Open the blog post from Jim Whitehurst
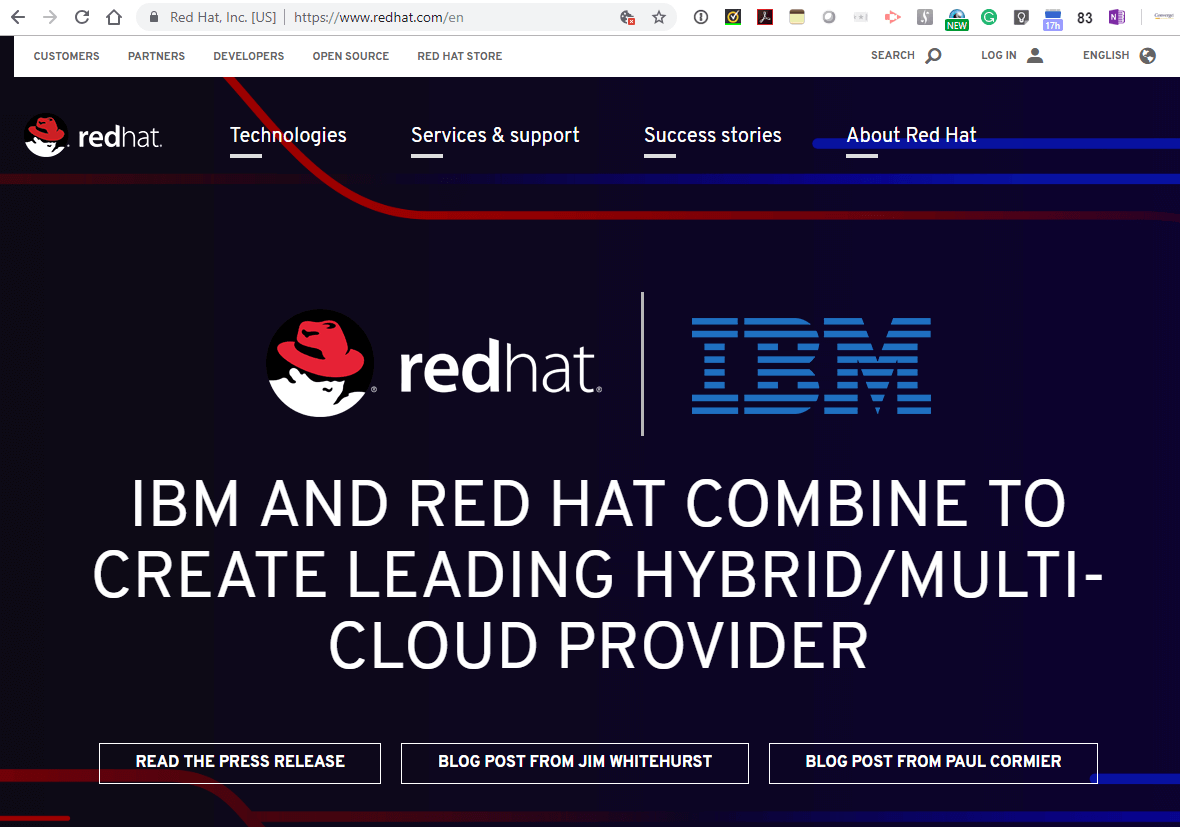This screenshot has width=1180, height=827. [x=574, y=762]
